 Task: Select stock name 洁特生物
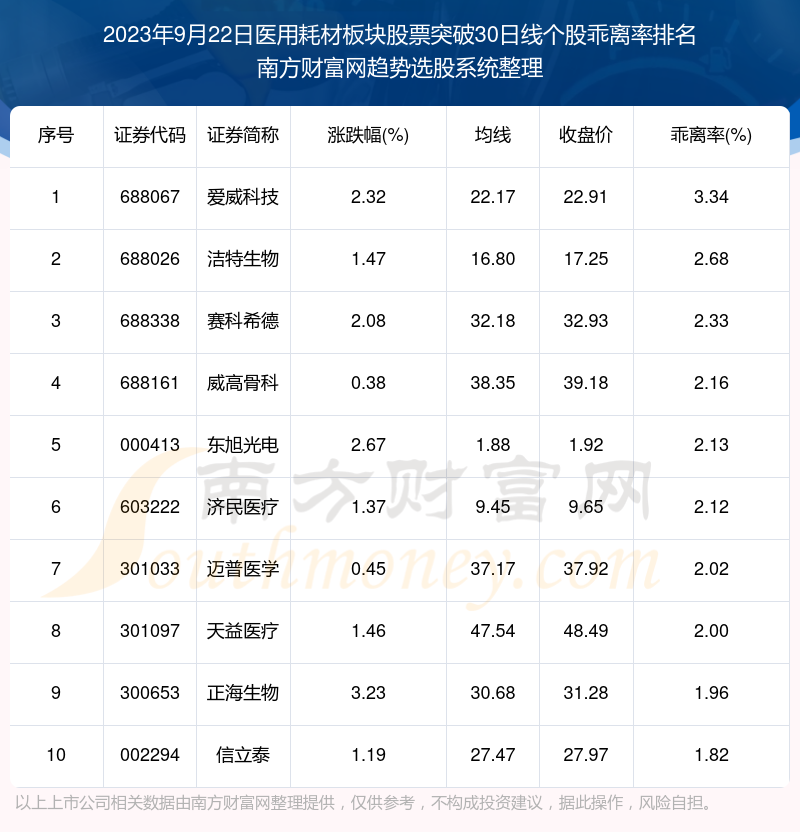click(x=243, y=259)
